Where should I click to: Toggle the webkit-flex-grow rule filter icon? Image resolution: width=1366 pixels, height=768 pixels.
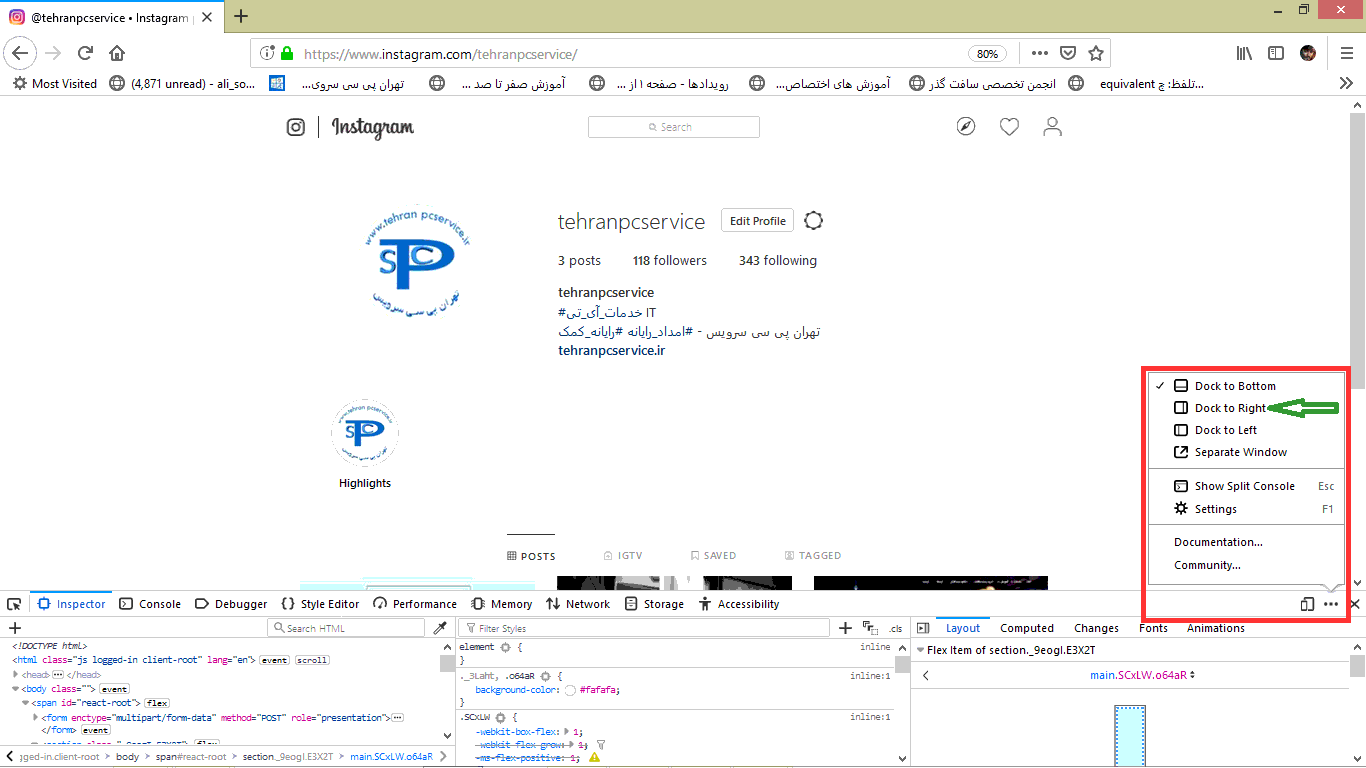coord(601,745)
